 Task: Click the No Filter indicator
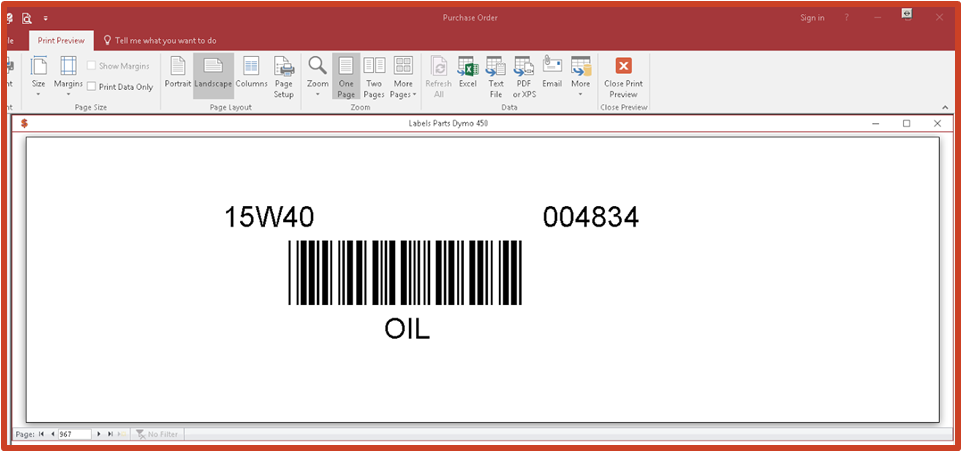pyautogui.click(x=157, y=434)
